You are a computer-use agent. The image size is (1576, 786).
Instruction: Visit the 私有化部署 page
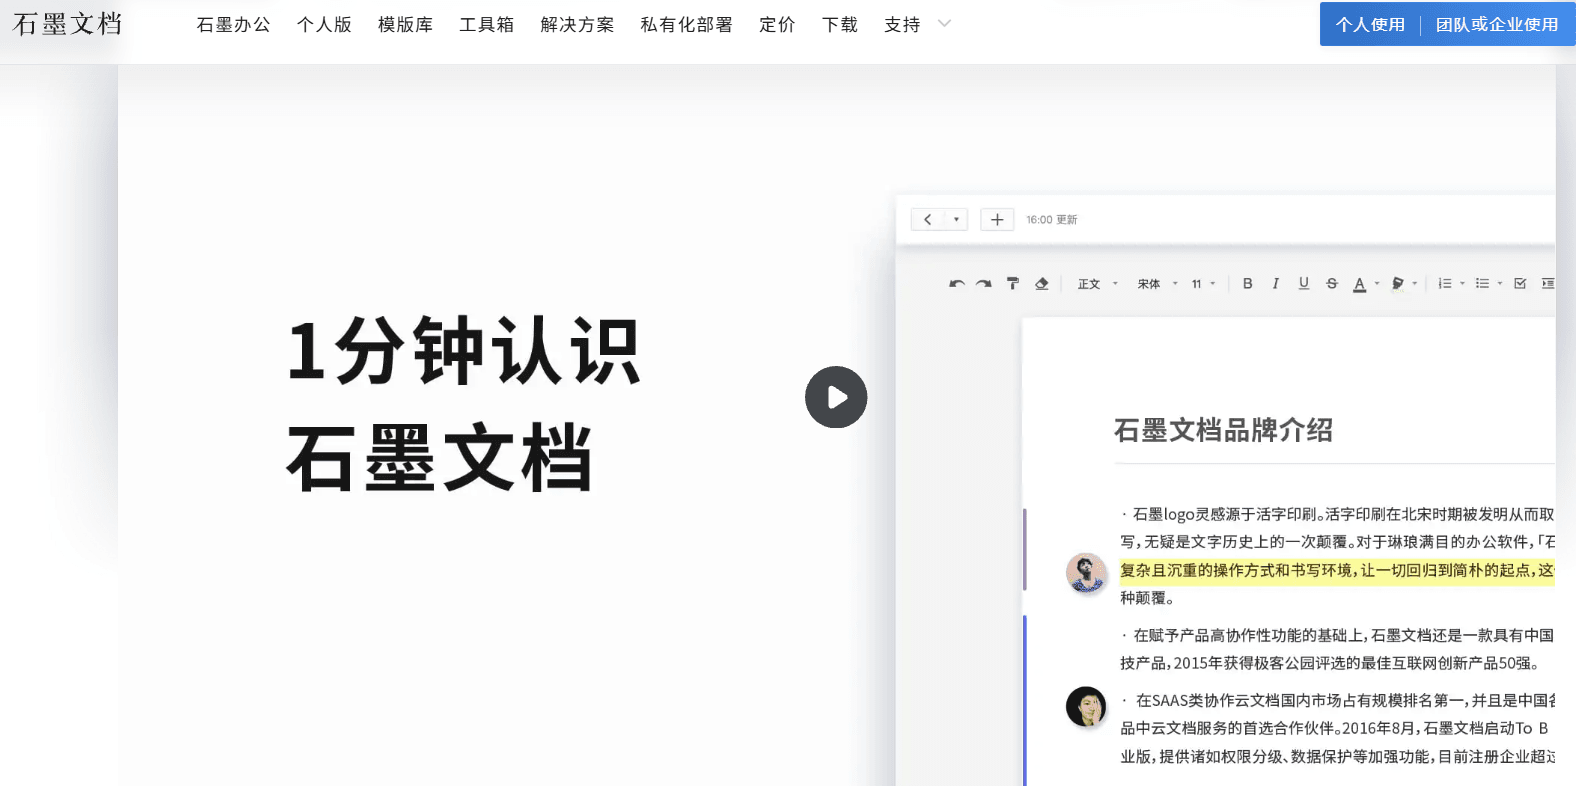click(686, 25)
